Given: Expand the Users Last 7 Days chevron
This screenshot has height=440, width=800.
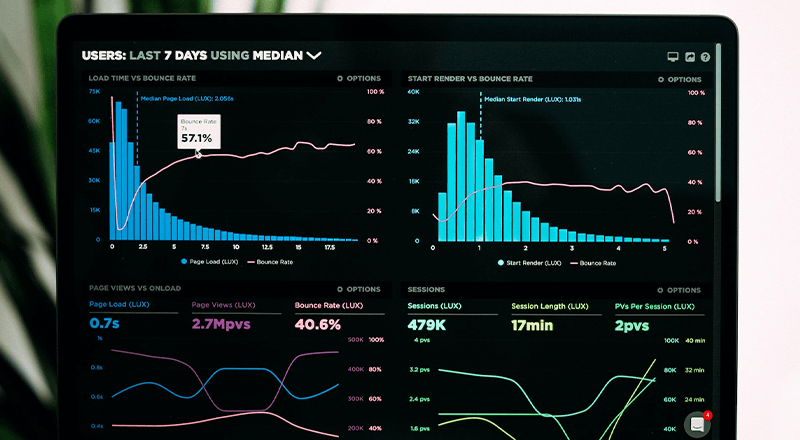Looking at the screenshot, I should point(314,55).
